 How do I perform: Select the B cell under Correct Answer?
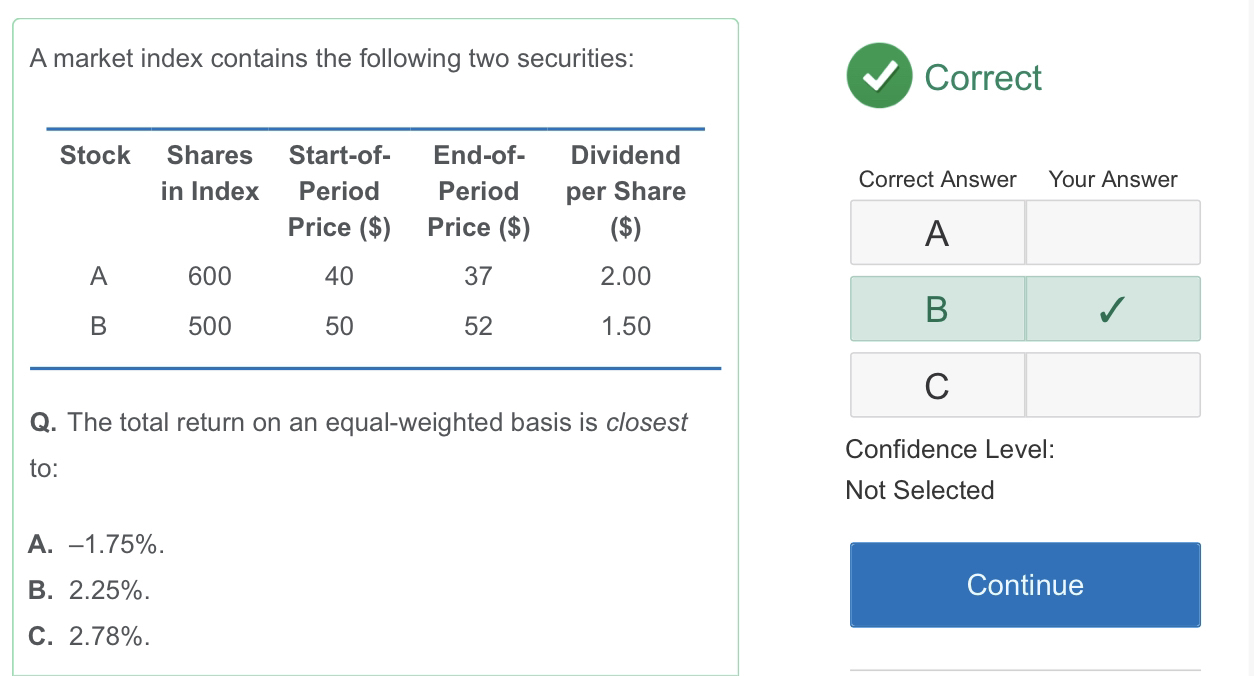coord(937,309)
